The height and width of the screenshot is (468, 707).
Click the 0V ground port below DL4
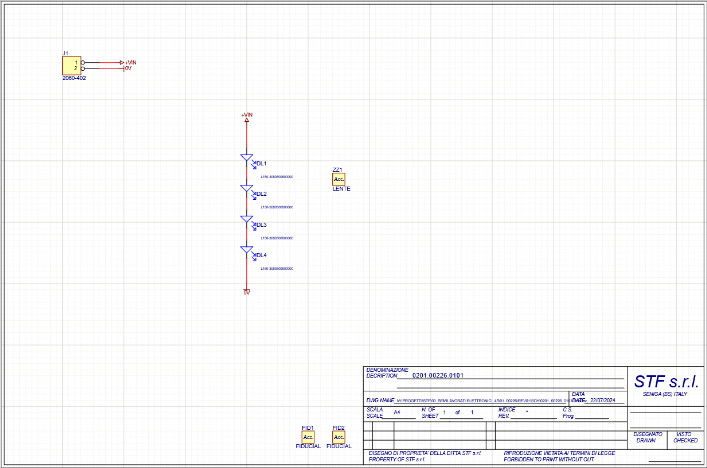click(247, 292)
